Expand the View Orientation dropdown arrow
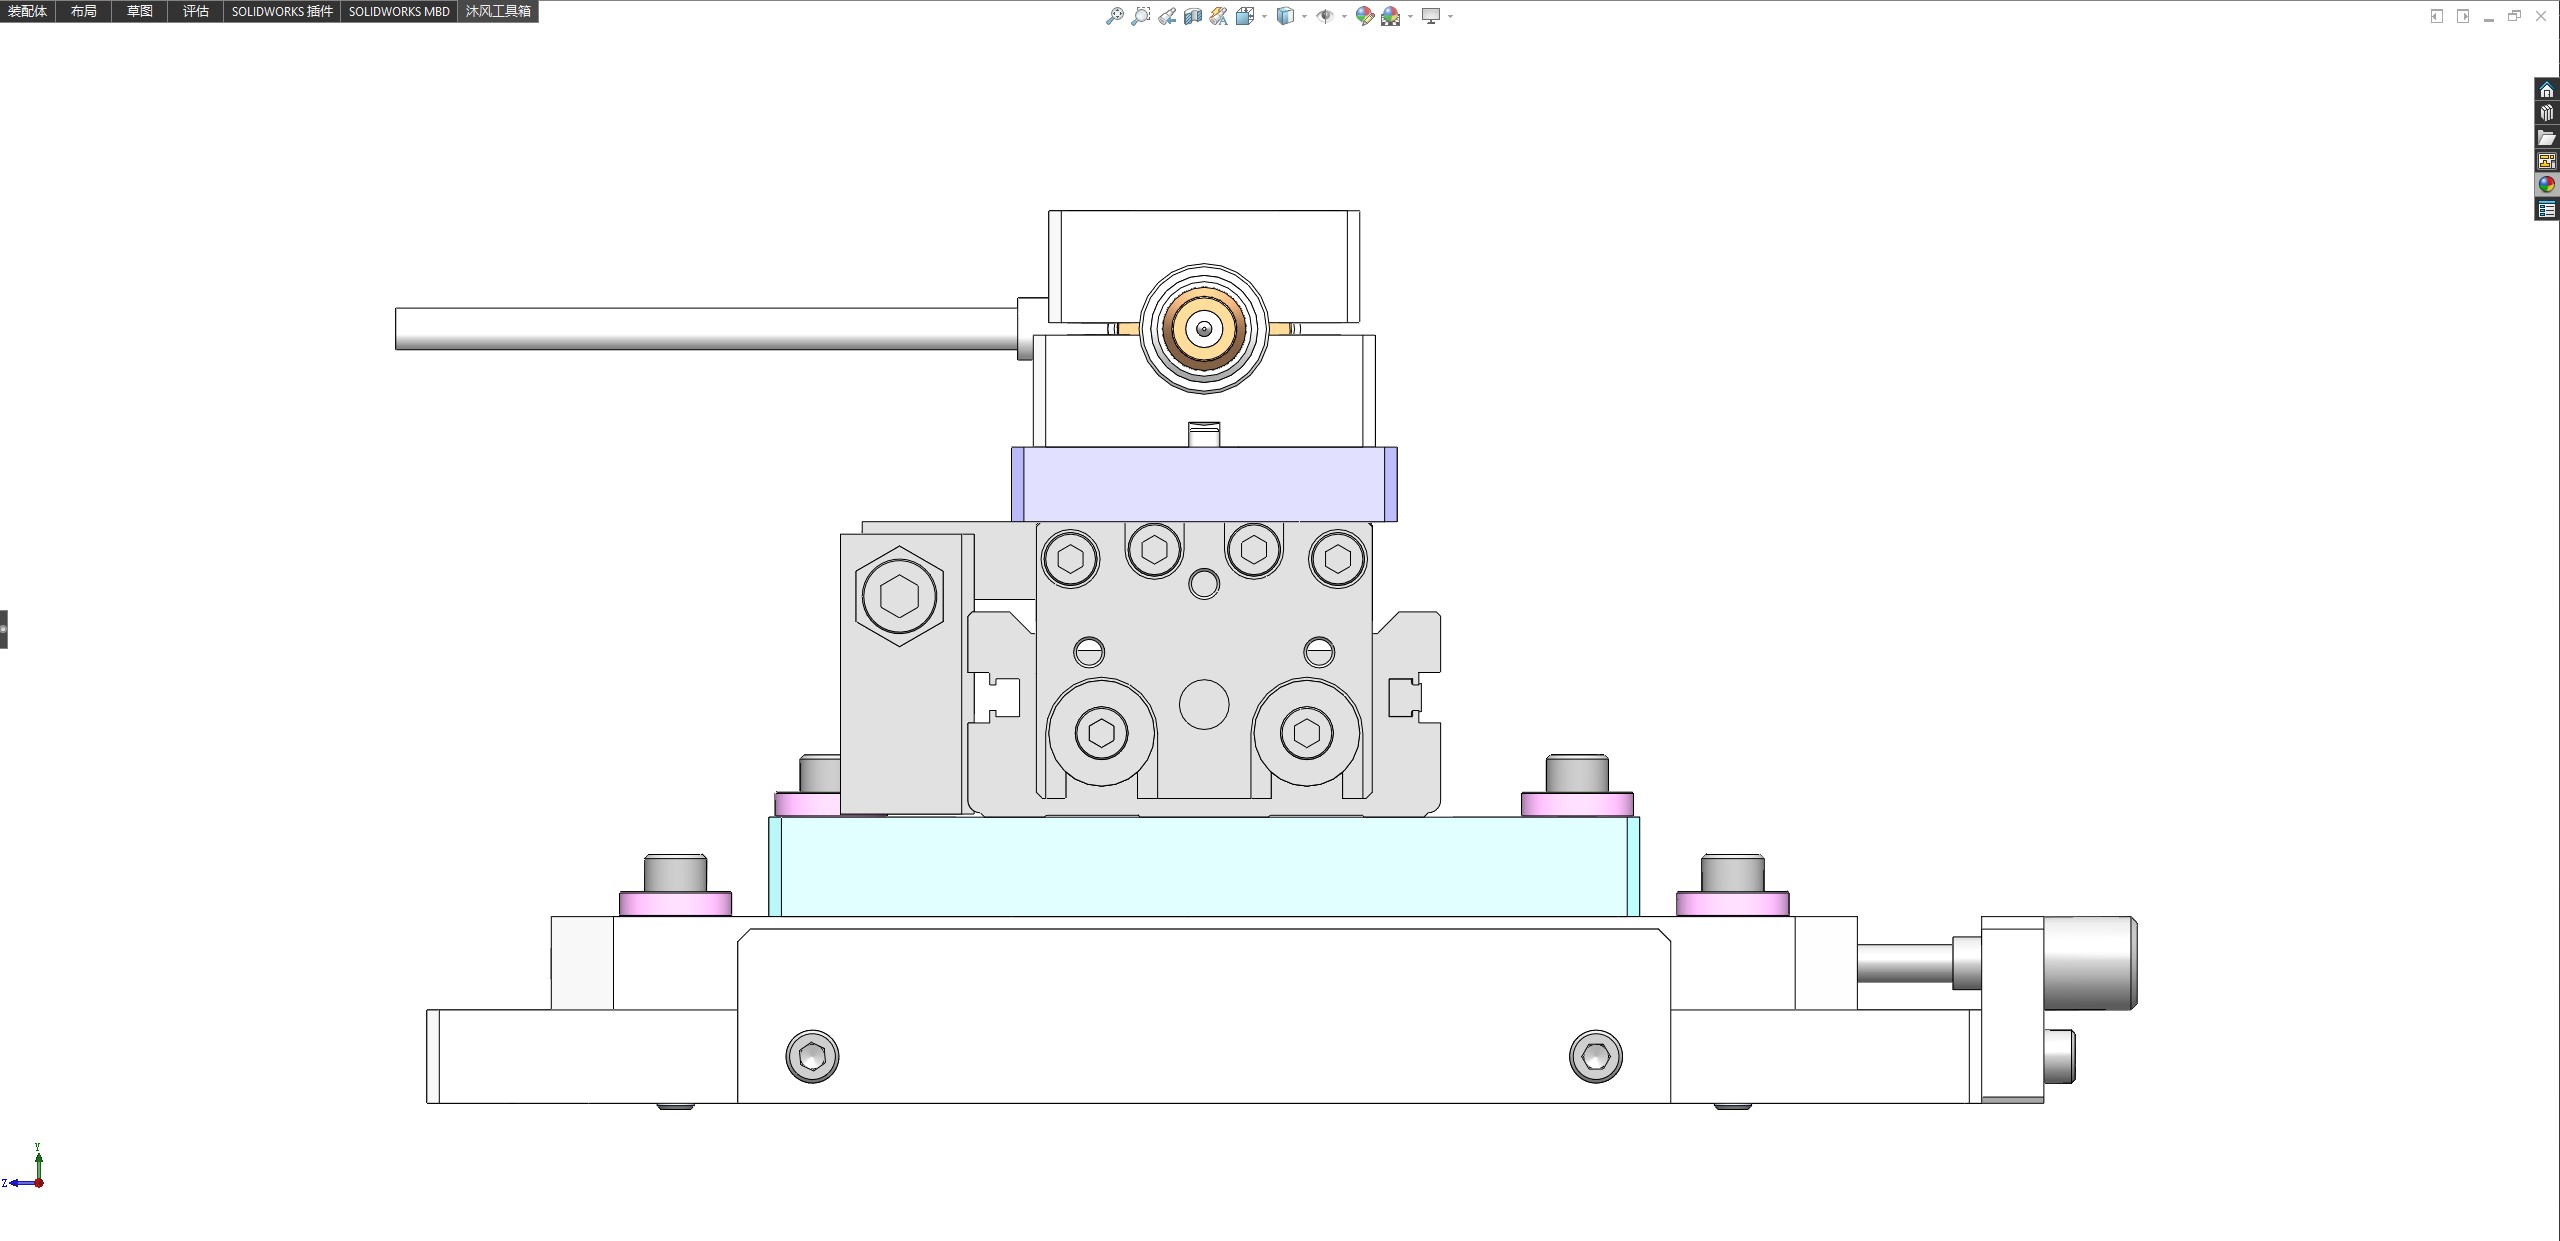 pyautogui.click(x=1264, y=16)
